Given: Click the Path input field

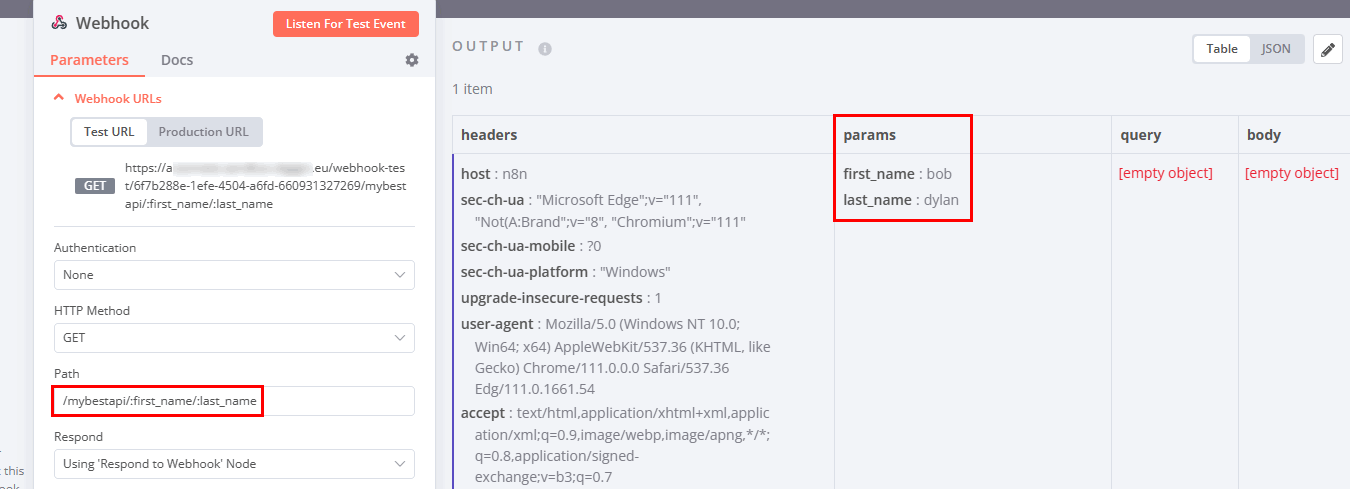Looking at the screenshot, I should (234, 401).
